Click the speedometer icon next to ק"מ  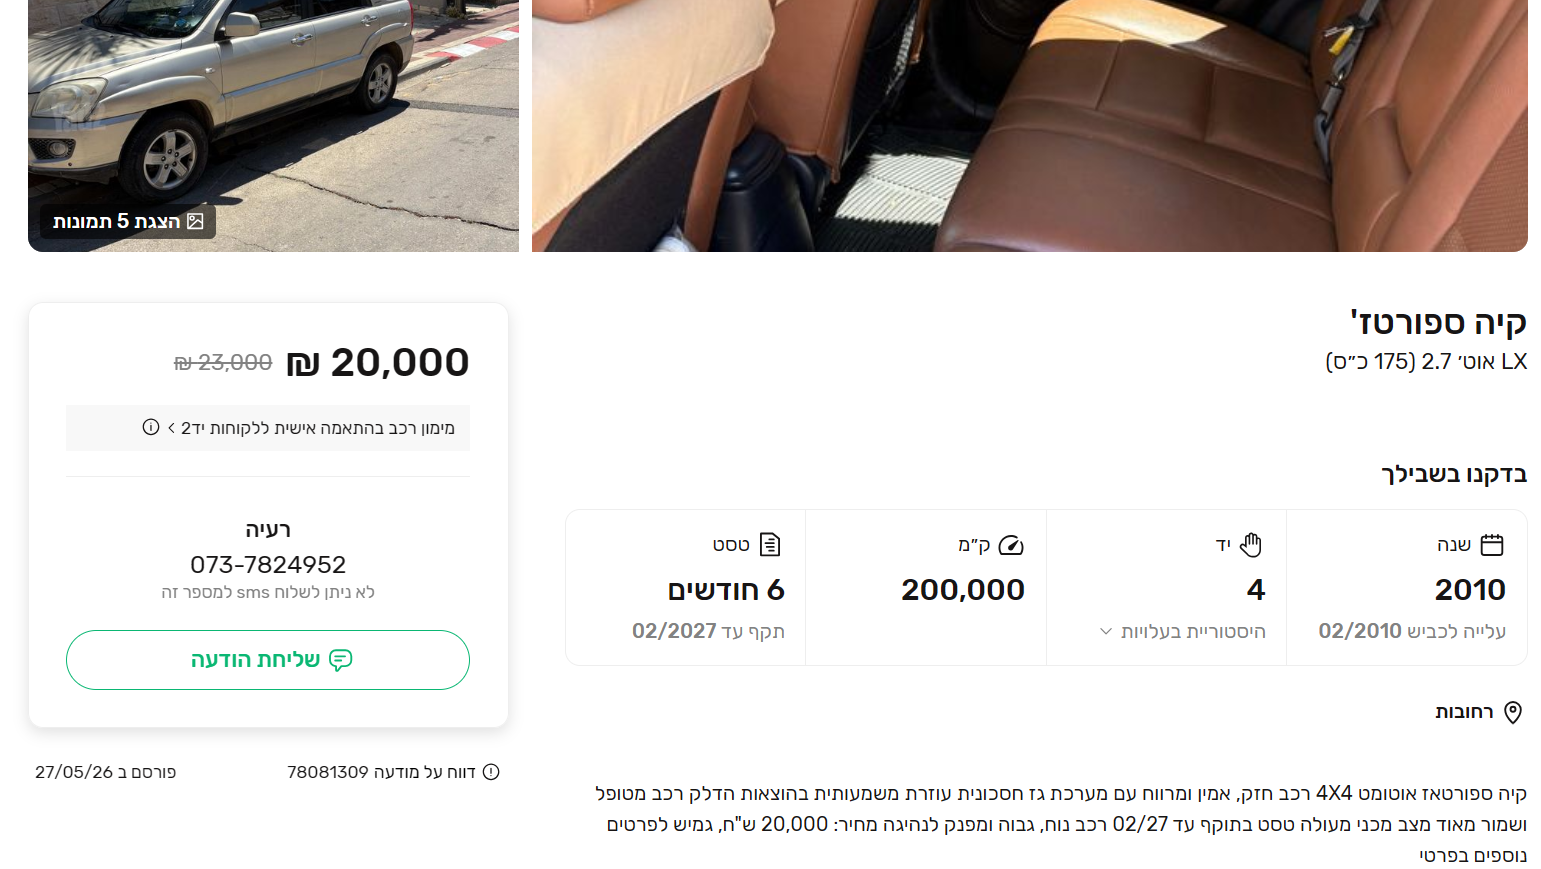[x=1011, y=545]
